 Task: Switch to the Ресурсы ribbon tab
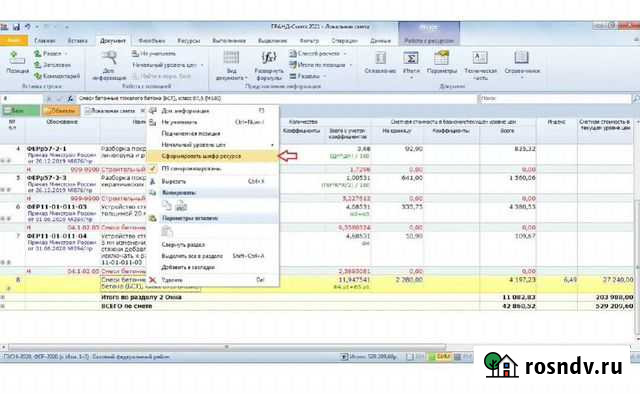189,41
